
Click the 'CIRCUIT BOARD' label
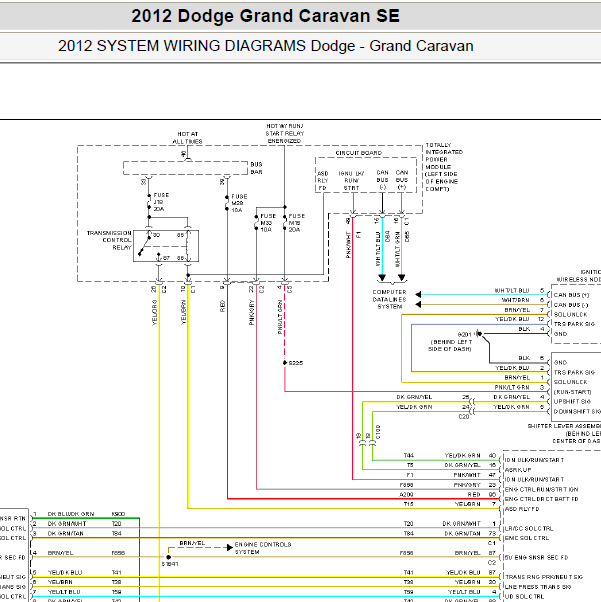pyautogui.click(x=359, y=153)
